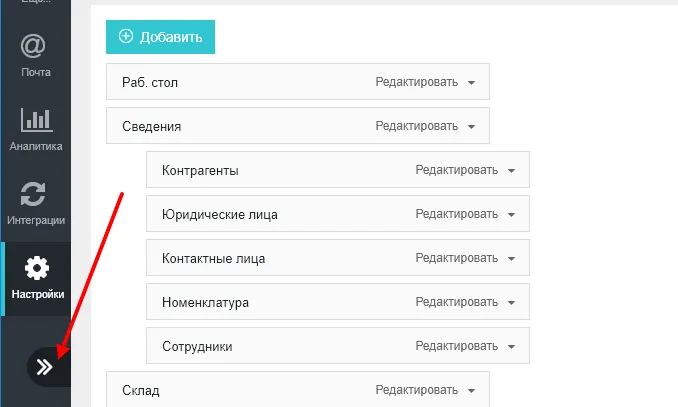Open dropdown arrow for Юридические лица
Viewport: 678px width, 407px height.
511,214
